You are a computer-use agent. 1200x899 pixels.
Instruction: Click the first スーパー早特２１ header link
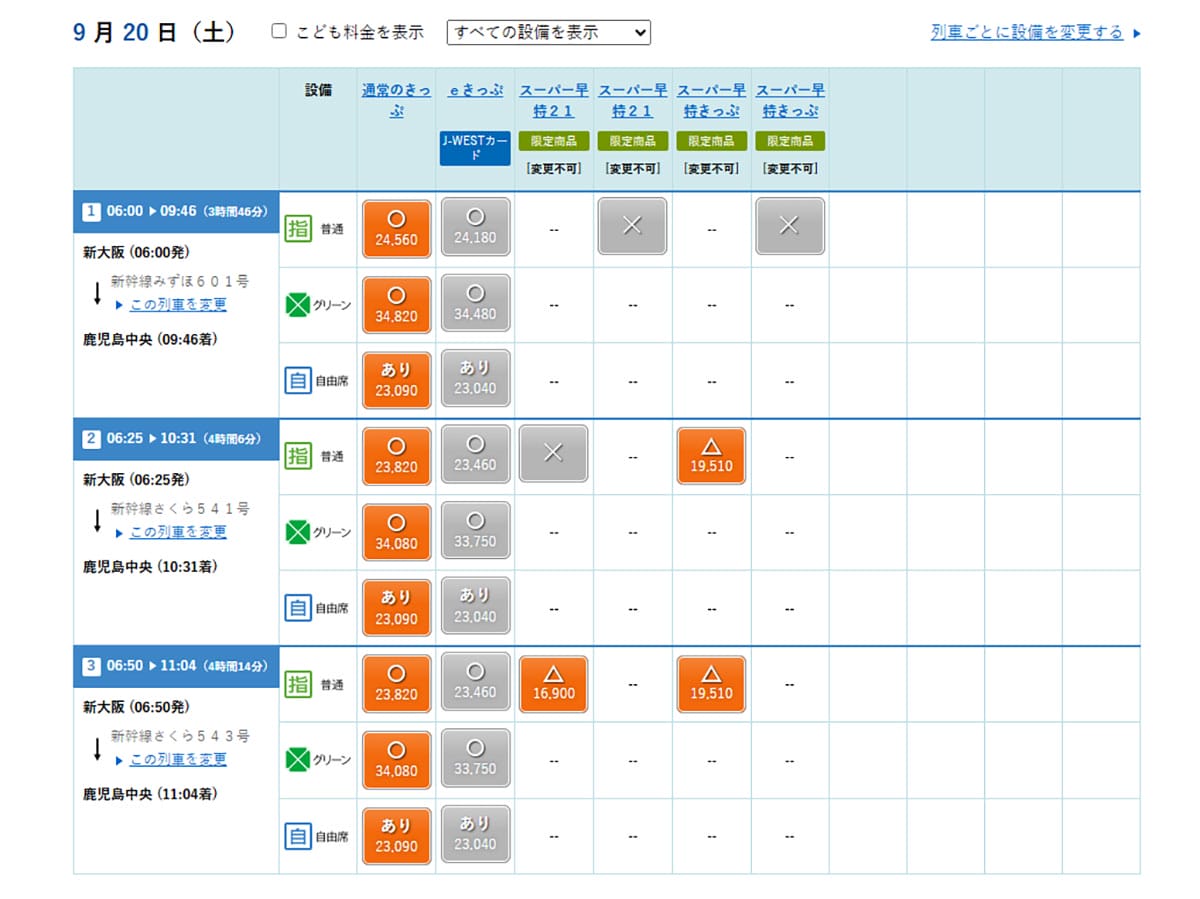pyautogui.click(x=554, y=100)
